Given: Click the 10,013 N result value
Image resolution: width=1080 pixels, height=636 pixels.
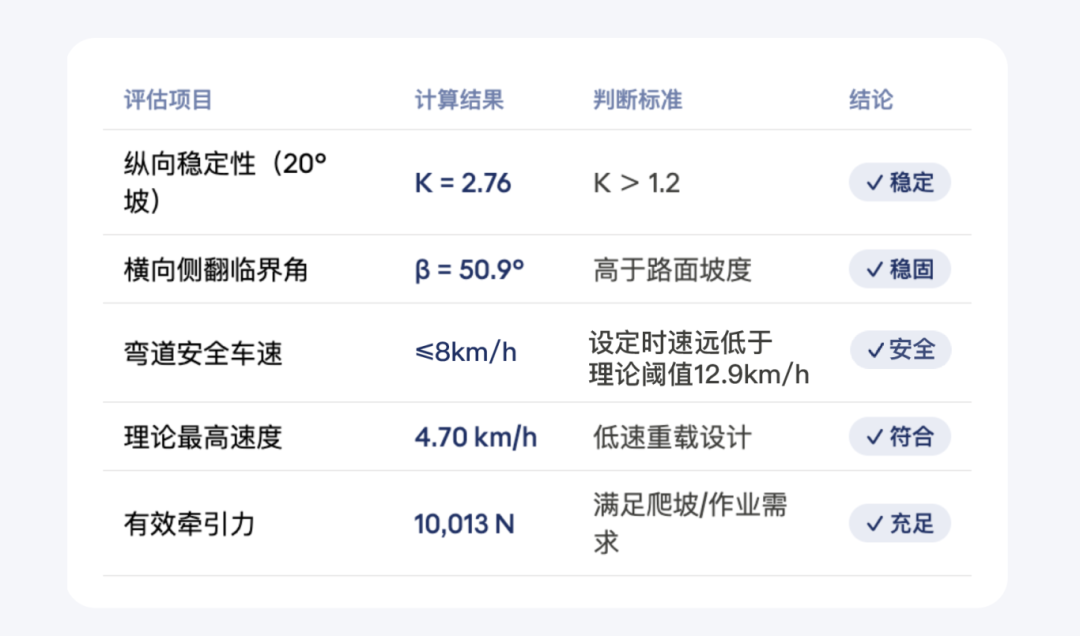Looking at the screenshot, I should pos(464,523).
